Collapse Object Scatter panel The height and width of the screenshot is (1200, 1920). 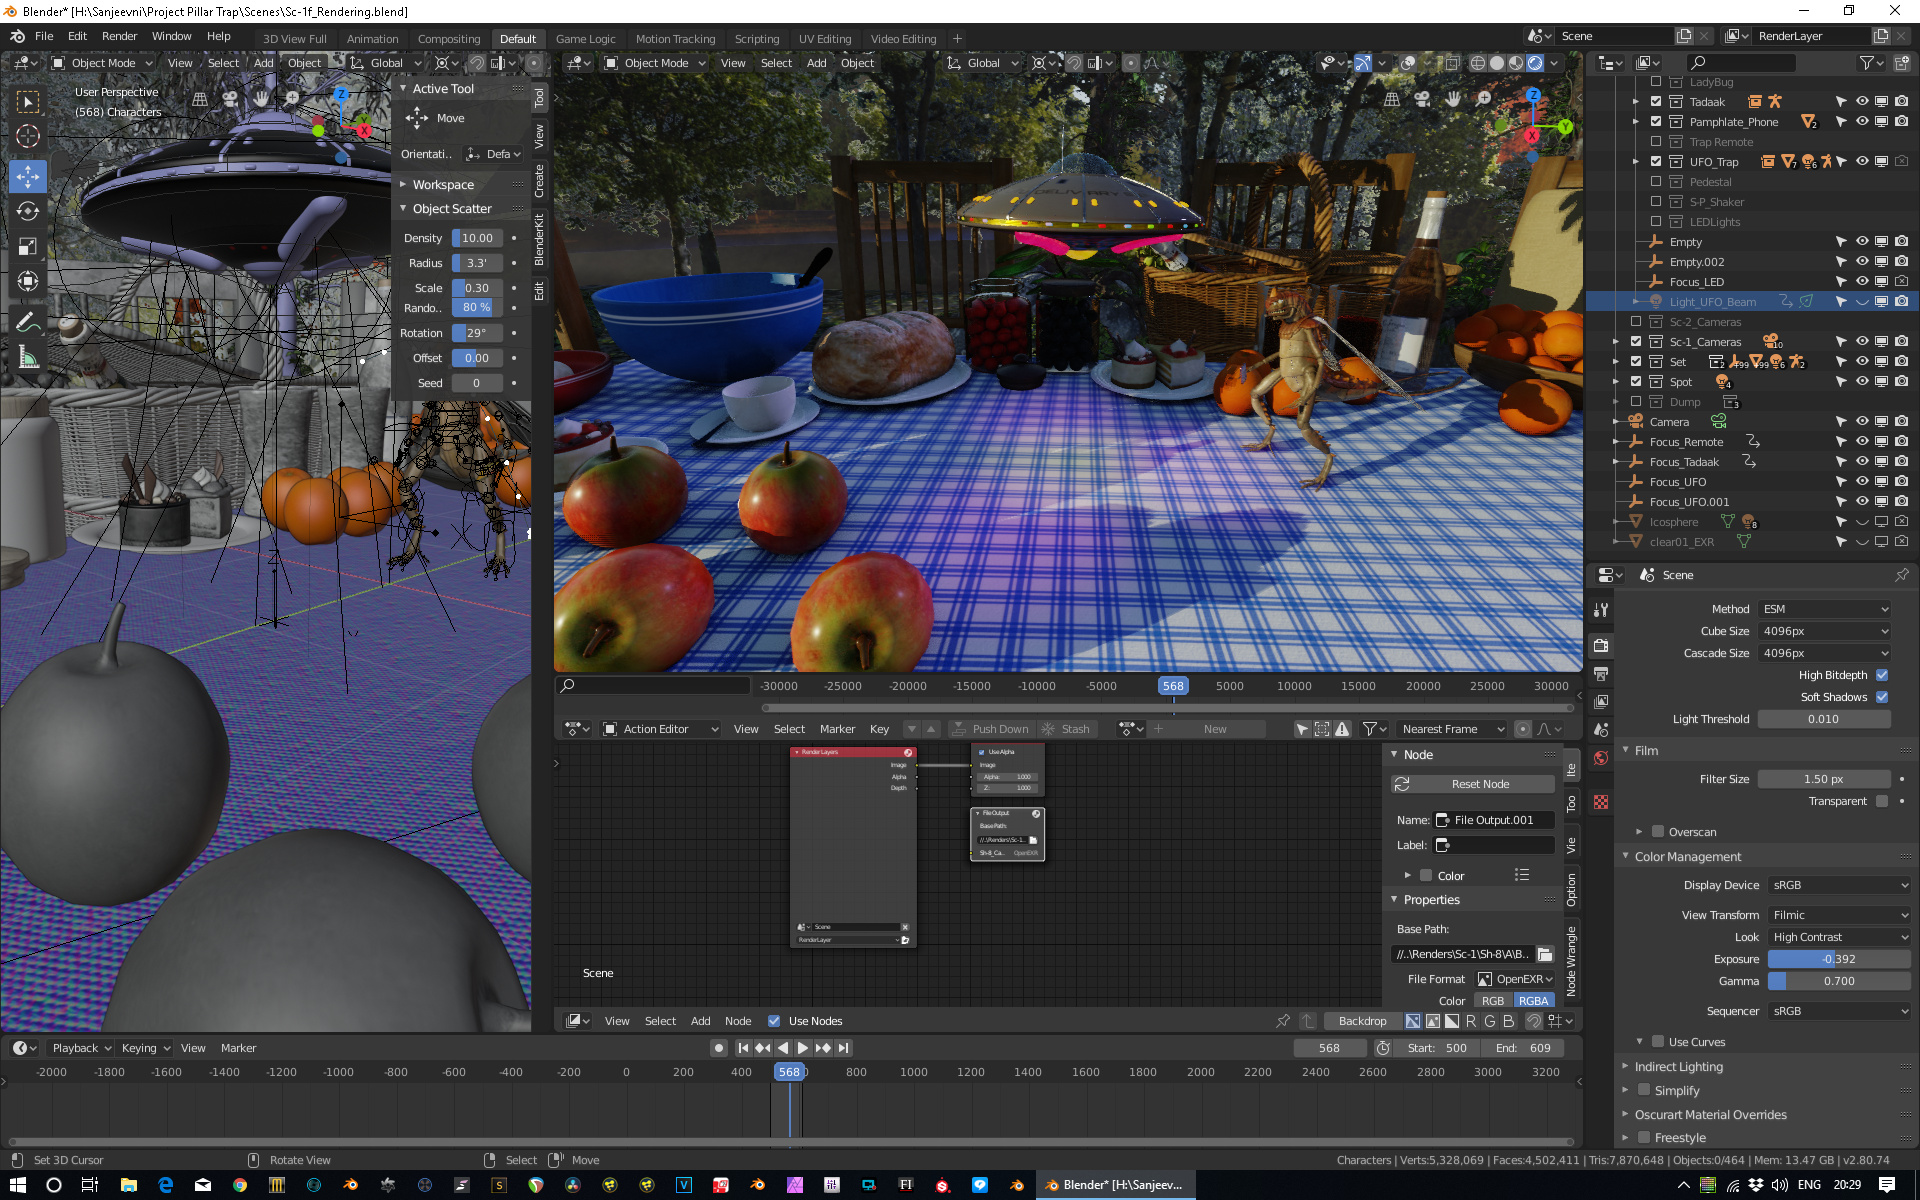pyautogui.click(x=452, y=209)
